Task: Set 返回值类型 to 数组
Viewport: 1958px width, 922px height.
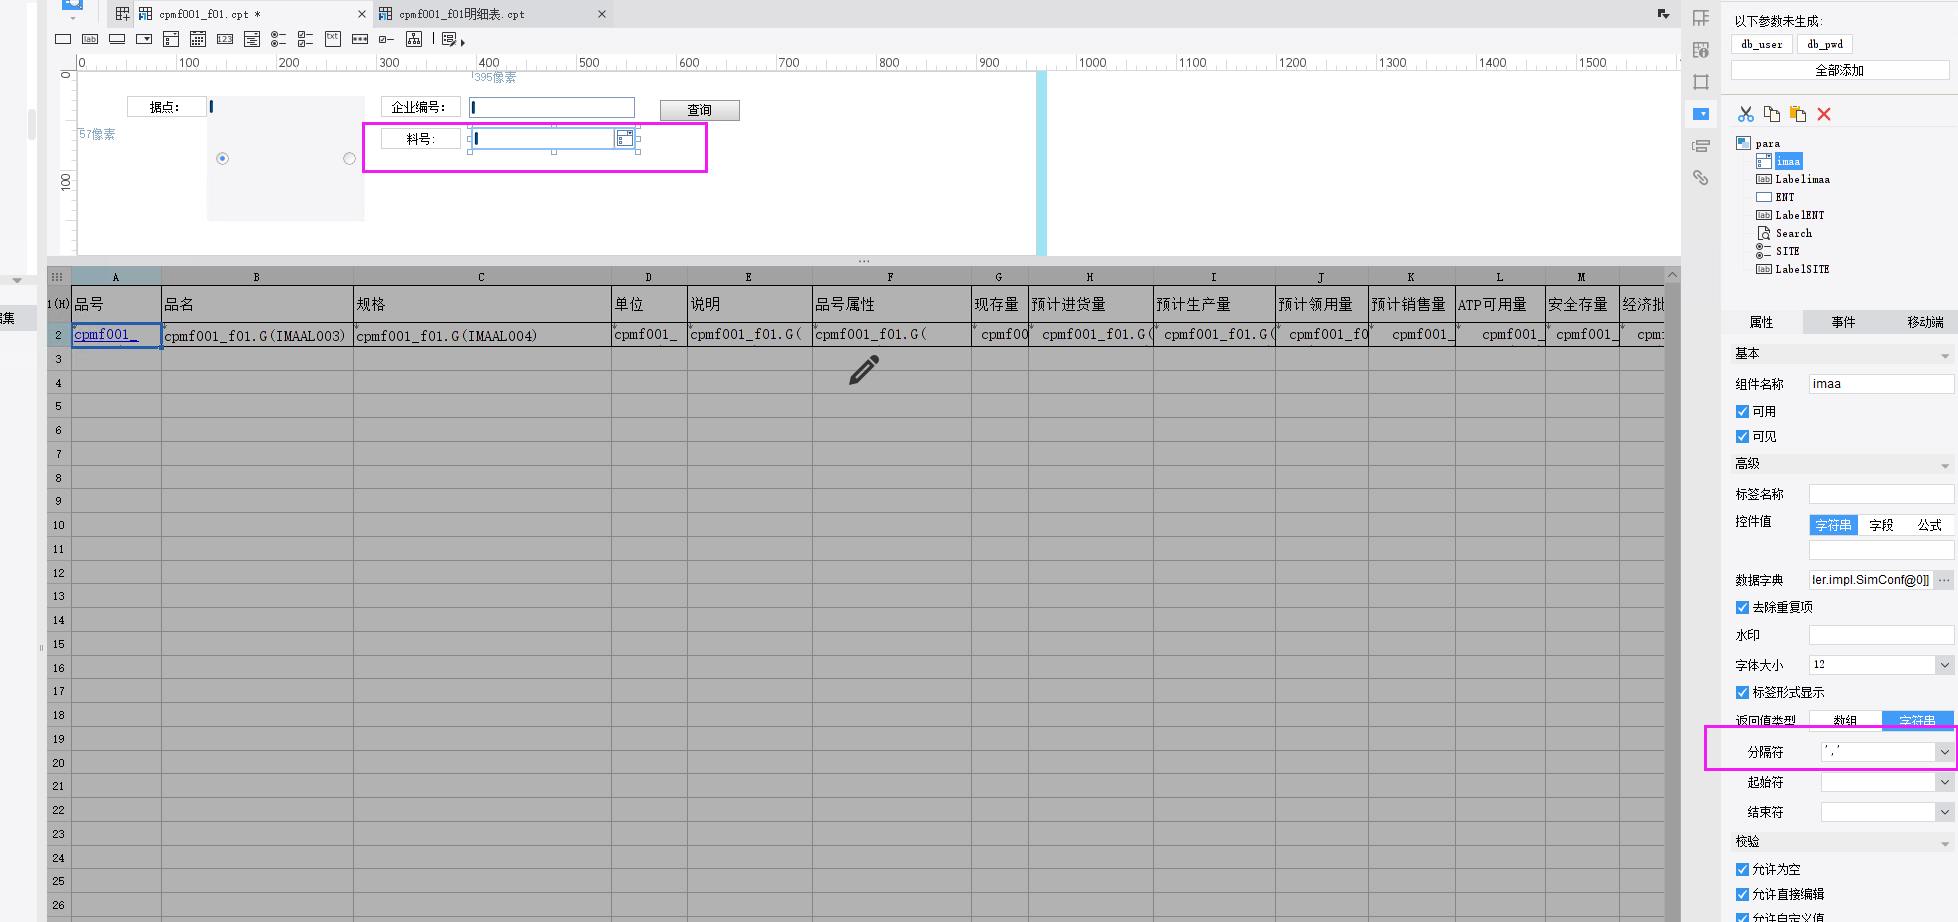Action: (x=1845, y=720)
